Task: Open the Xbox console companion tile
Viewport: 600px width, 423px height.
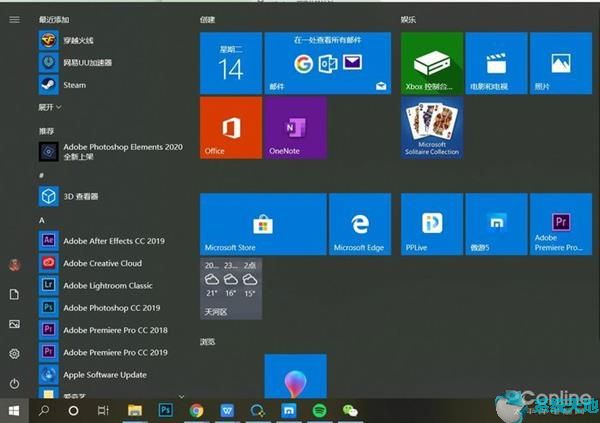Action: coord(432,63)
